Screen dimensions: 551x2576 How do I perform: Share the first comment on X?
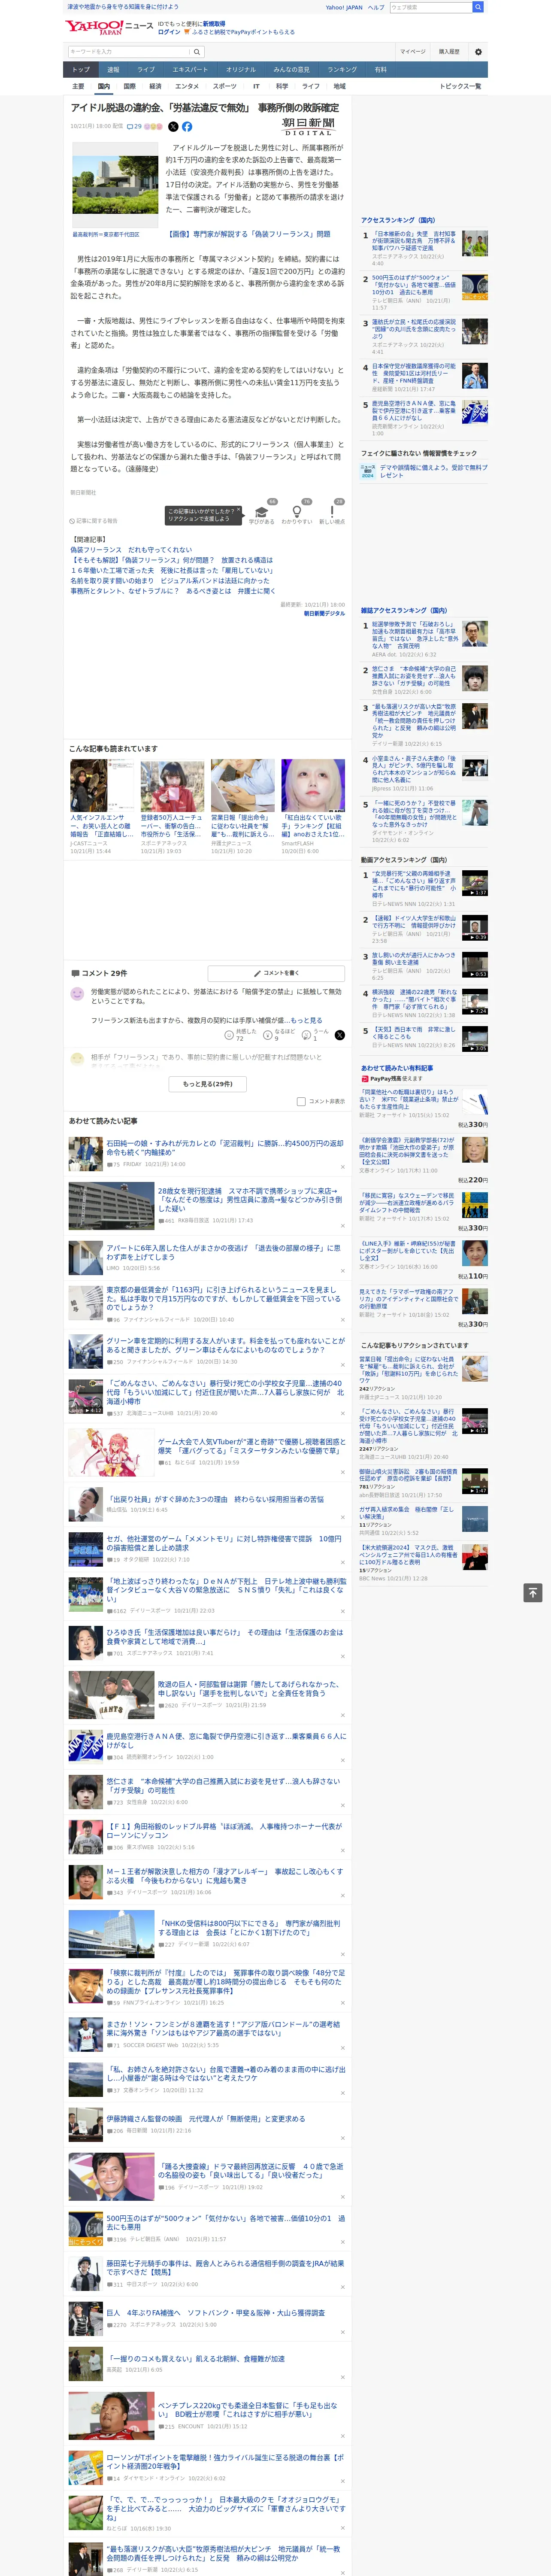(x=340, y=1035)
